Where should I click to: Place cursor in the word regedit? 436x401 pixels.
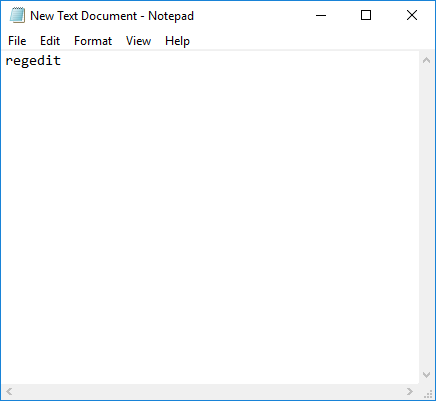[33, 61]
